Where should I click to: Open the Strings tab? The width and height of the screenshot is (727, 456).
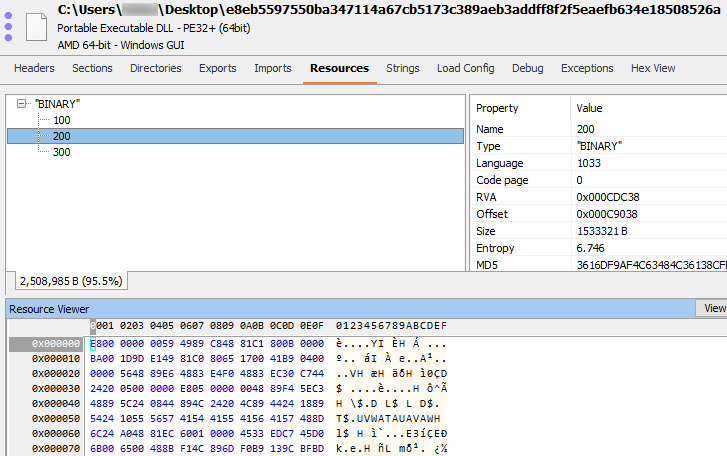pos(402,69)
